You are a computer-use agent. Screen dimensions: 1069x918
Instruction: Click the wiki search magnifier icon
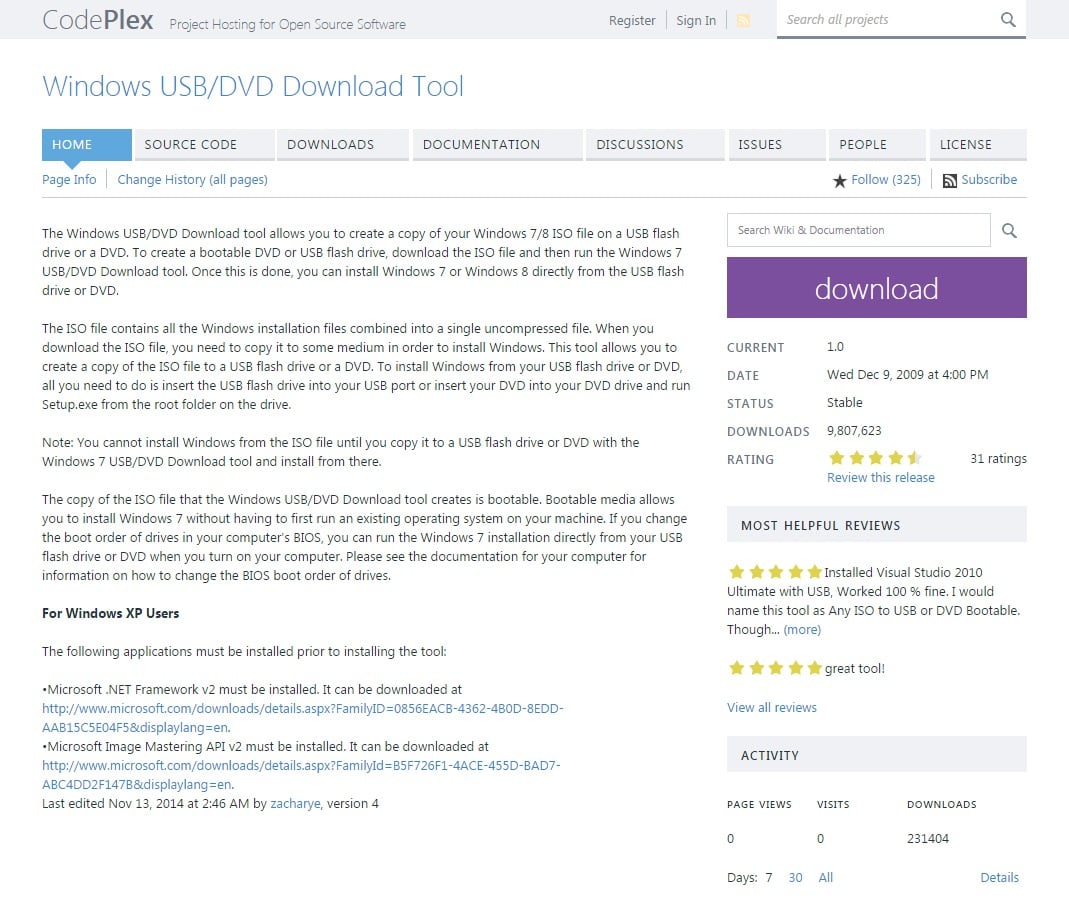coord(1009,230)
